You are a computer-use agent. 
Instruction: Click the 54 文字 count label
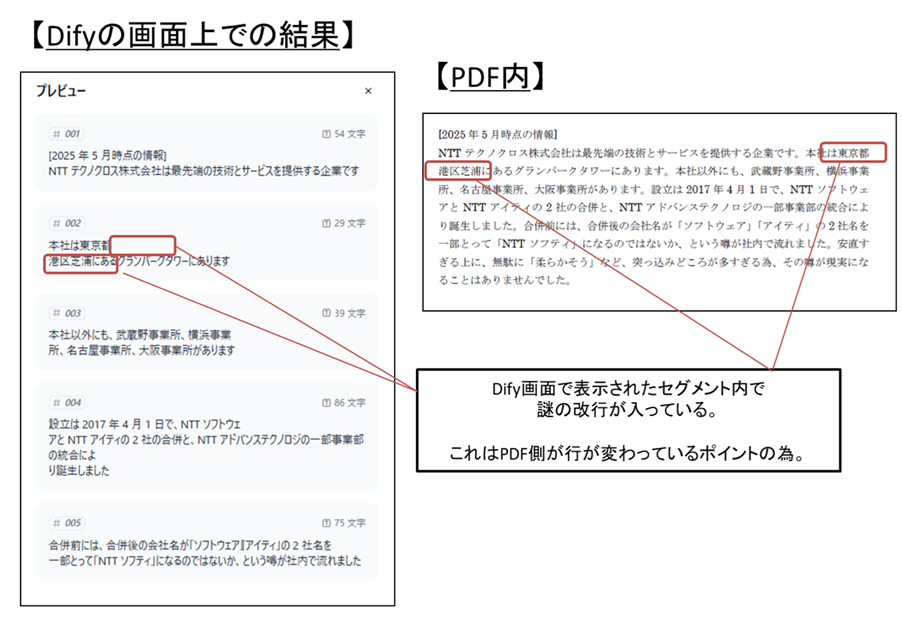pyautogui.click(x=350, y=134)
